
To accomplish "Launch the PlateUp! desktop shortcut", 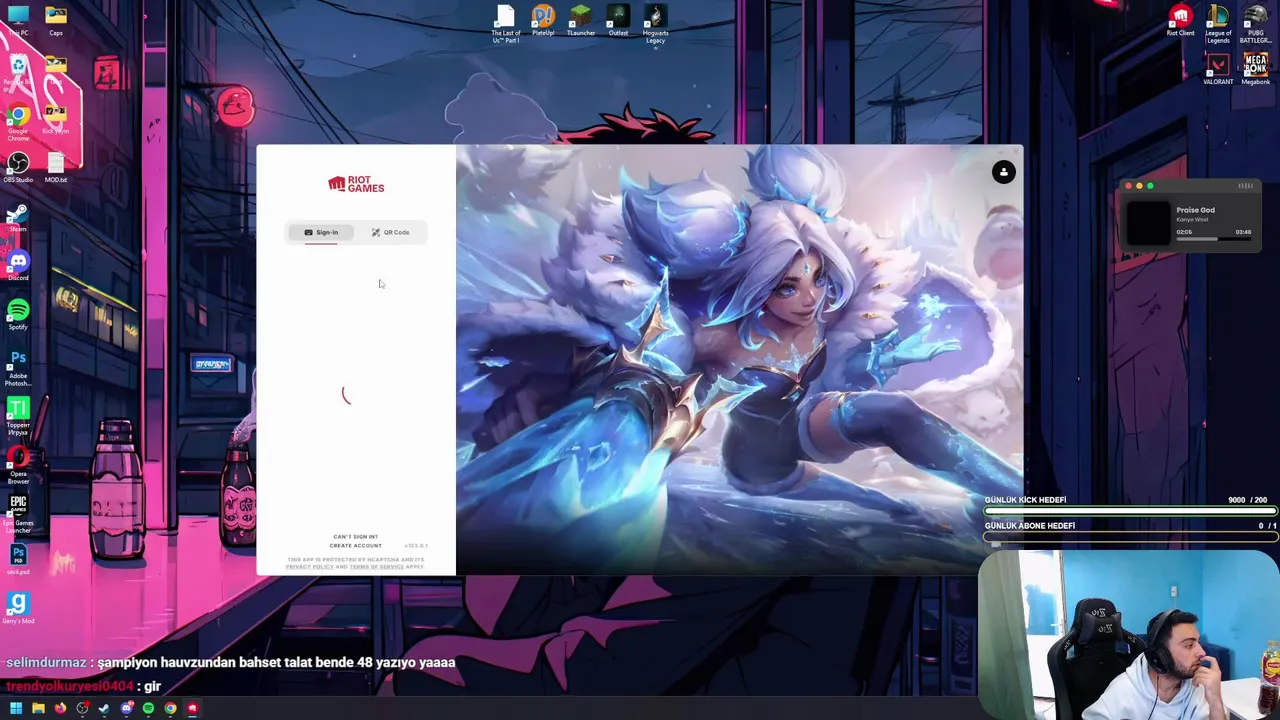I will pos(543,20).
